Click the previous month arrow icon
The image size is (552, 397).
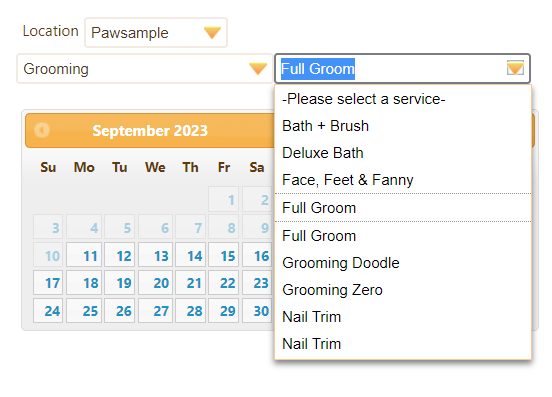(x=42, y=130)
